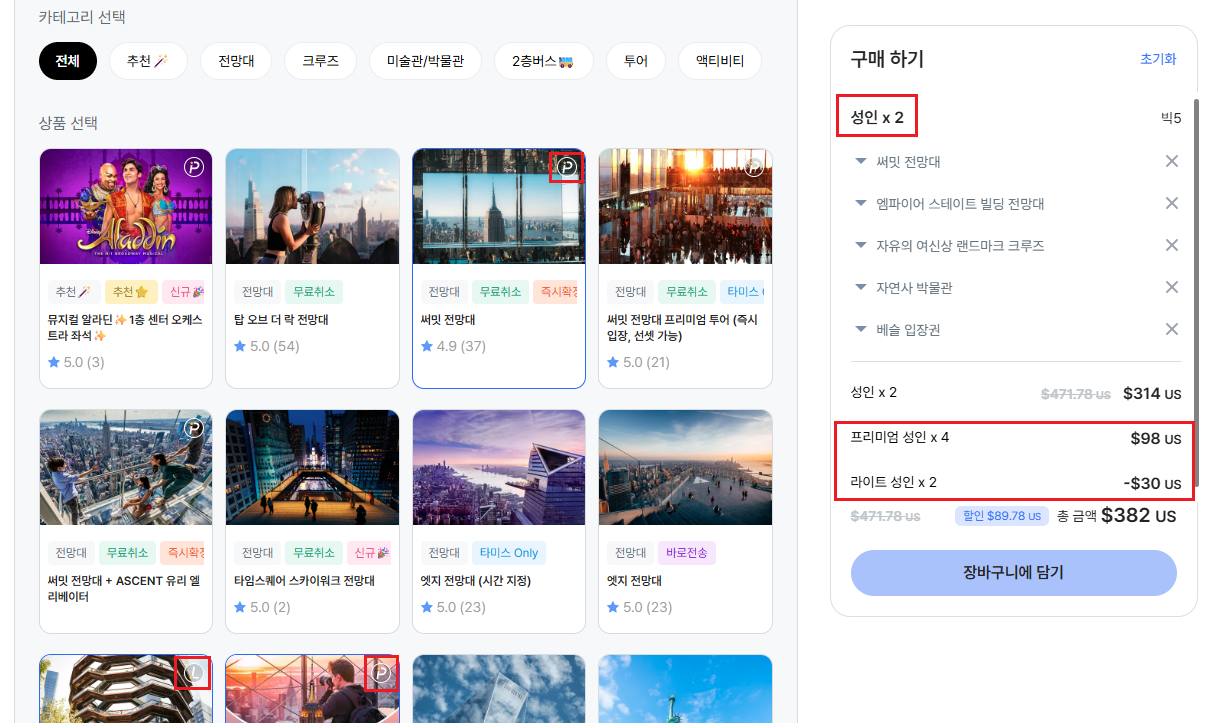The height and width of the screenshot is (723, 1212).
Task: Click the 타이스 Only tag
Action: pyautogui.click(x=509, y=553)
